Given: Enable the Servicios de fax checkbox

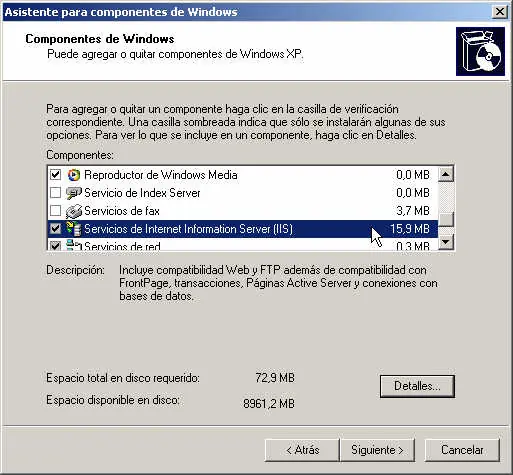Looking at the screenshot, I should (55, 211).
